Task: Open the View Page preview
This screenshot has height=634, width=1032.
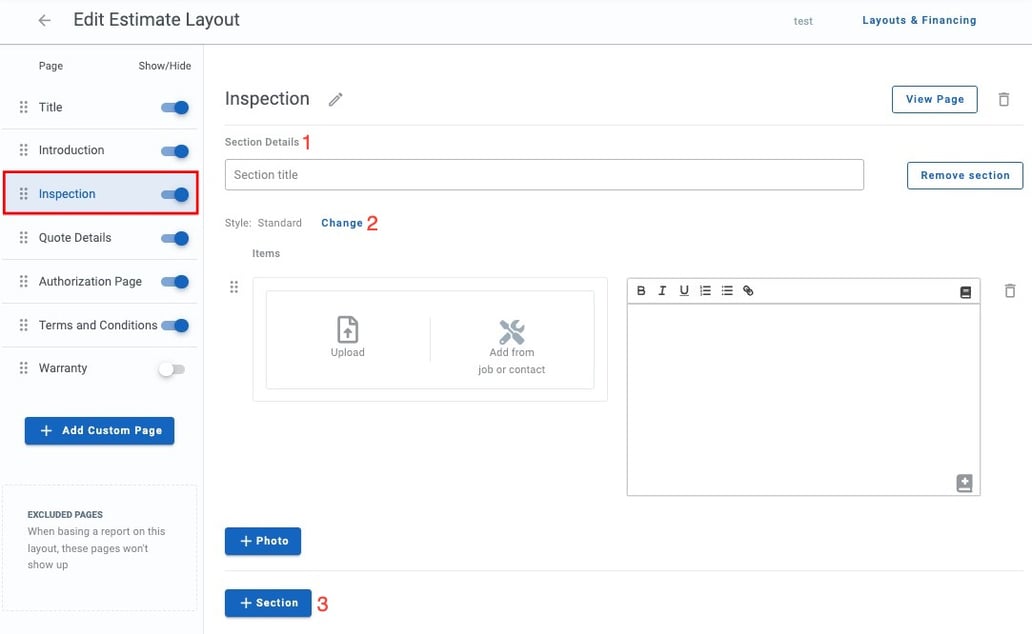Action: (934, 99)
